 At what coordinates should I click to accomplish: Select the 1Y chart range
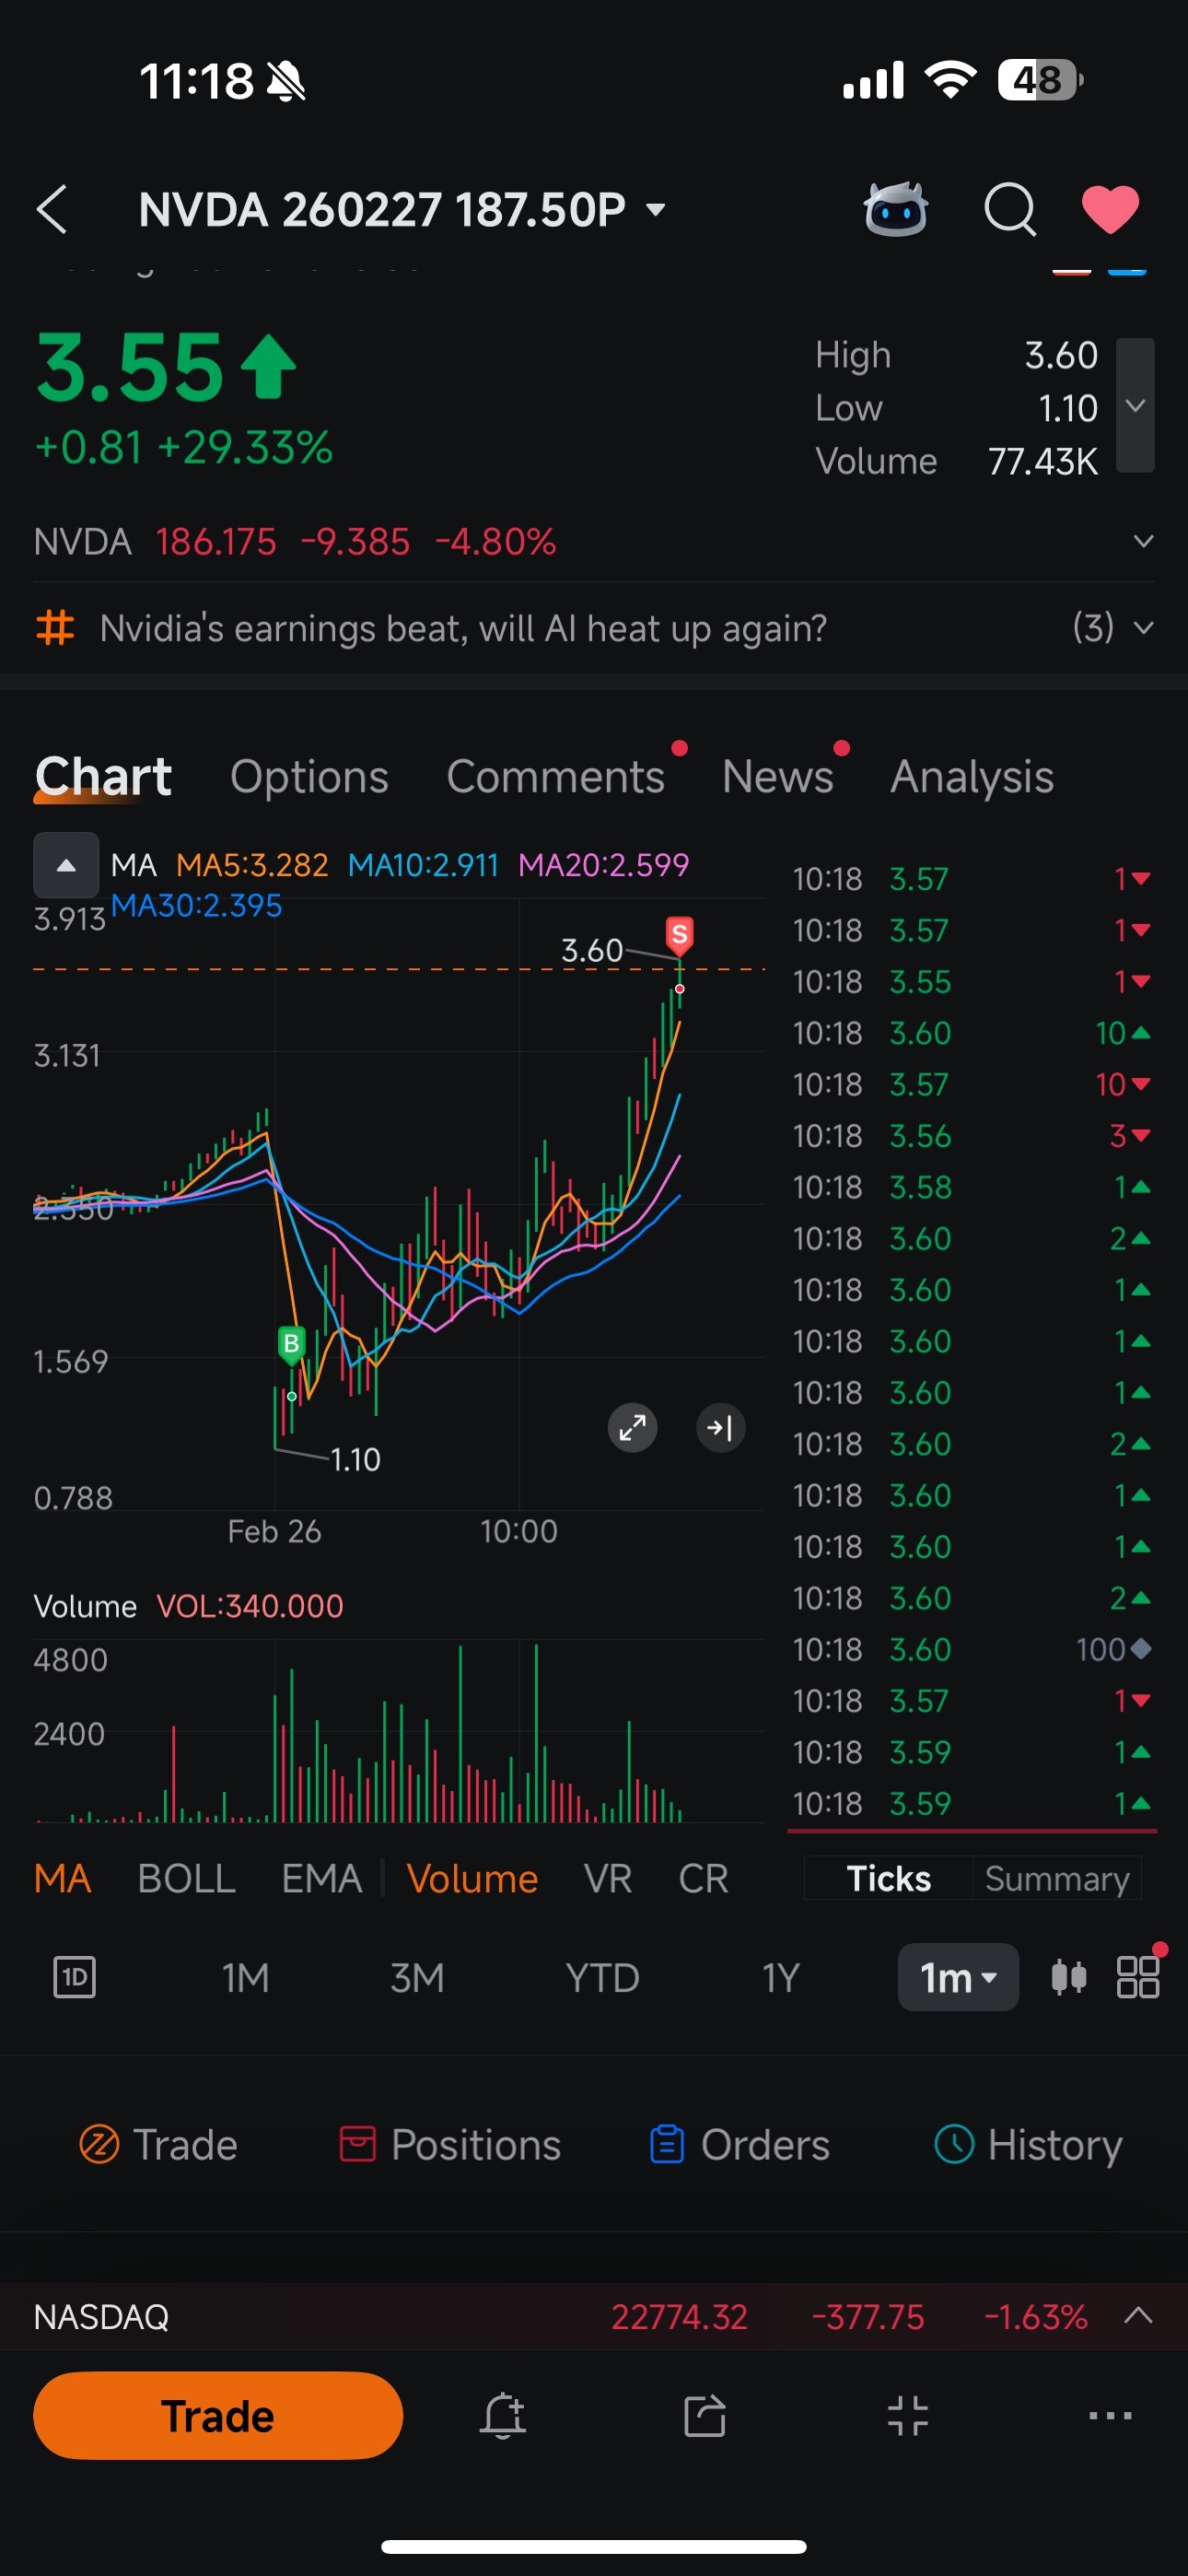tap(780, 1977)
